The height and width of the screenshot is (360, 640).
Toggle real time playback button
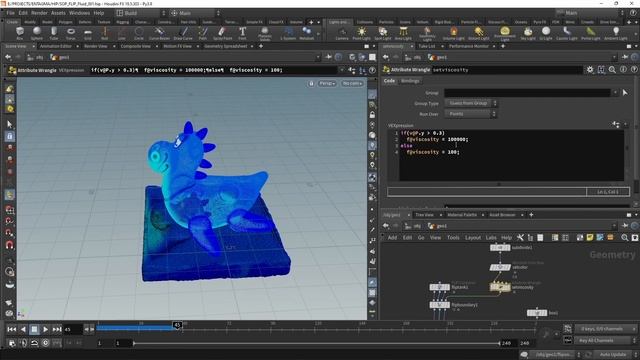[x=45, y=343]
